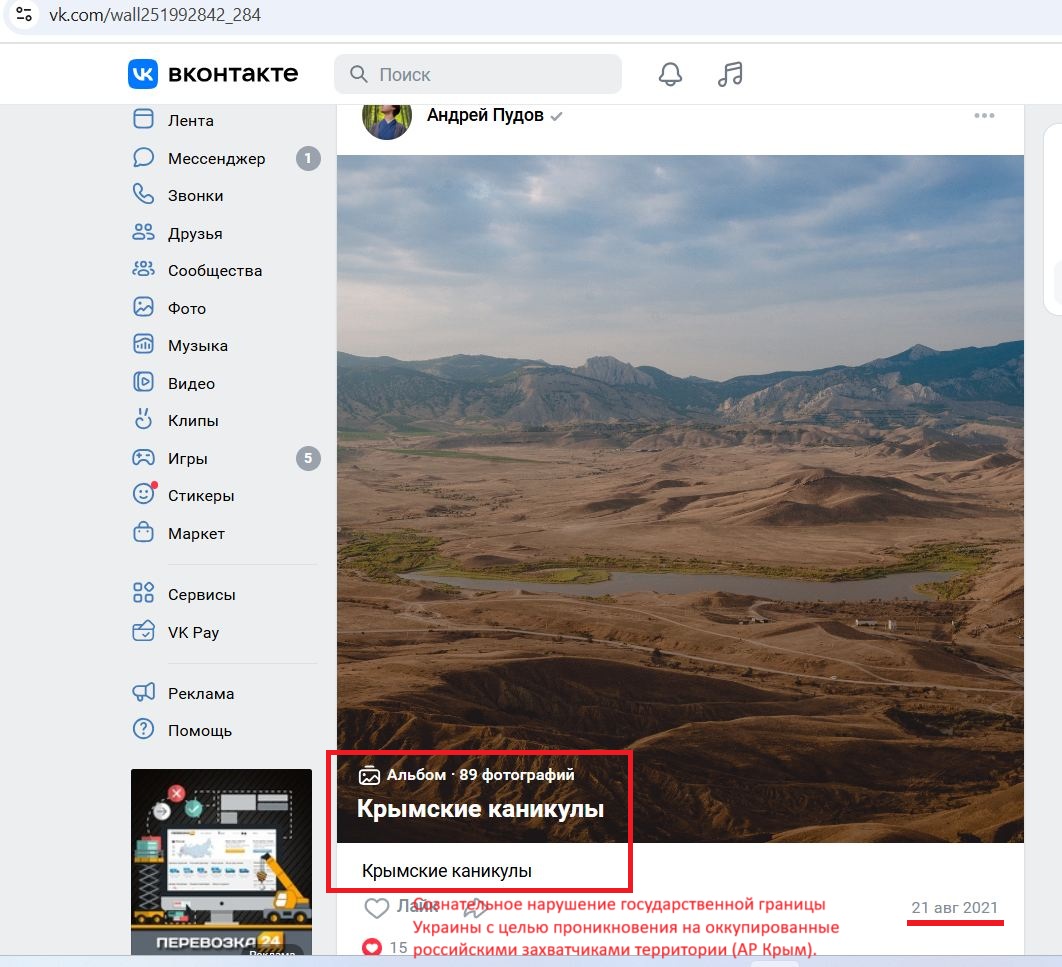Click the Мессенджер unread badge 1
Viewport: 1062px width, 967px height.
[x=308, y=158]
